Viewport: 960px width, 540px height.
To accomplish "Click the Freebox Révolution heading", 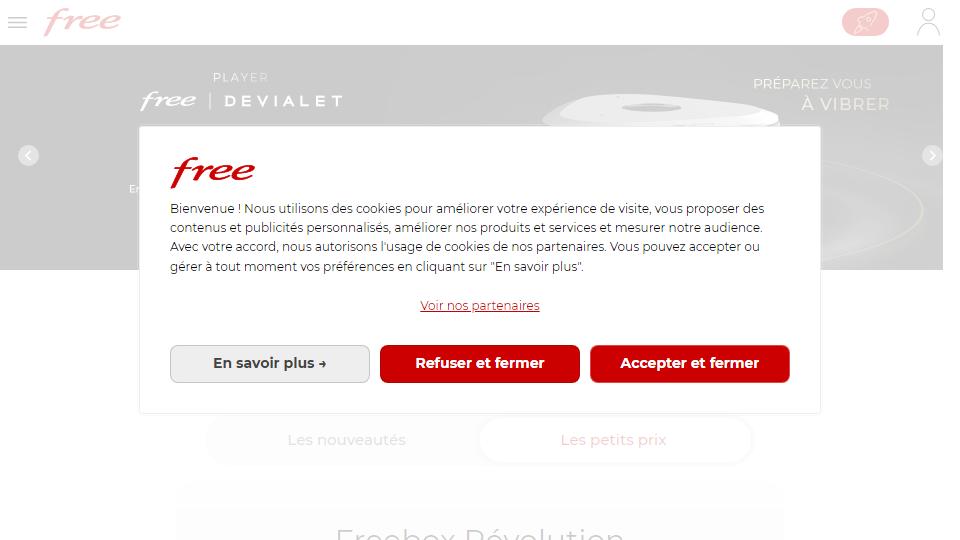I will 479,533.
